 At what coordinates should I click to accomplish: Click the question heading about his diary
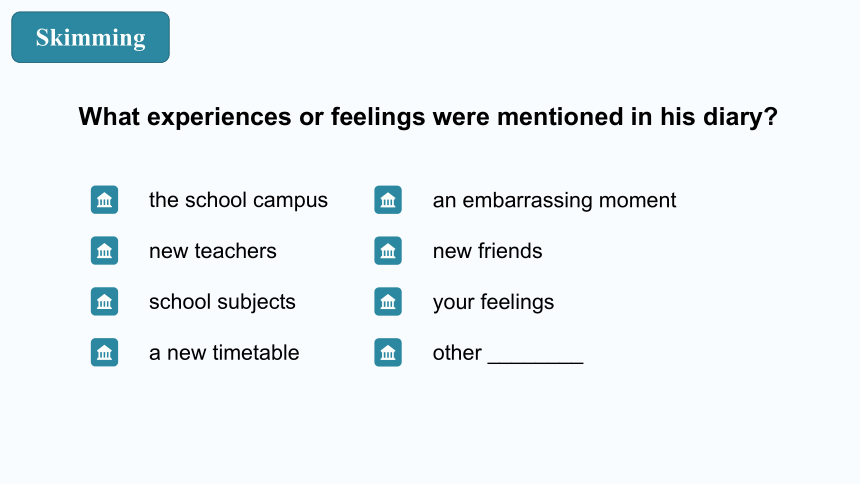click(x=428, y=117)
